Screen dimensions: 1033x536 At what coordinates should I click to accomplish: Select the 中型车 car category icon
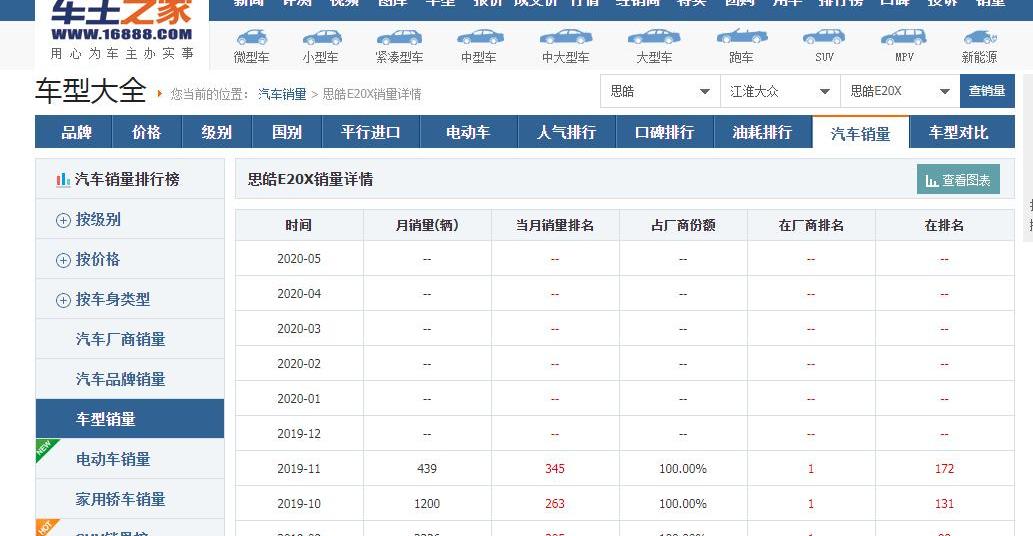click(x=480, y=37)
